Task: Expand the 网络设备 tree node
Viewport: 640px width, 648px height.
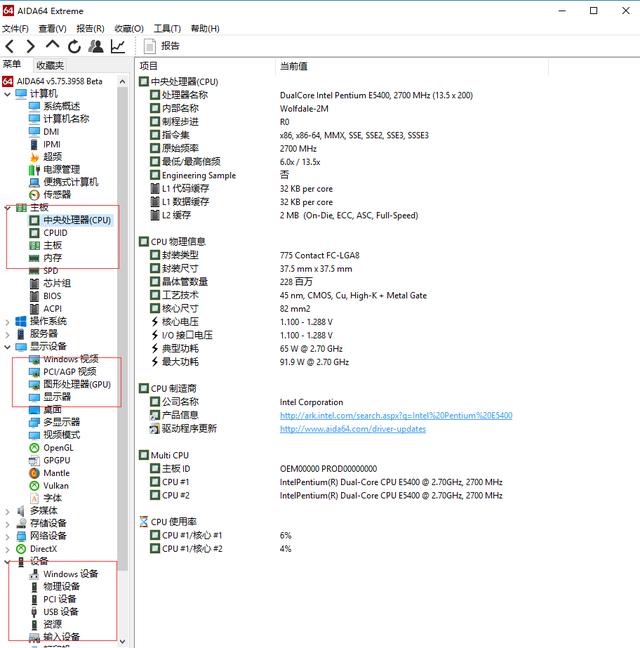Action: coord(7,536)
